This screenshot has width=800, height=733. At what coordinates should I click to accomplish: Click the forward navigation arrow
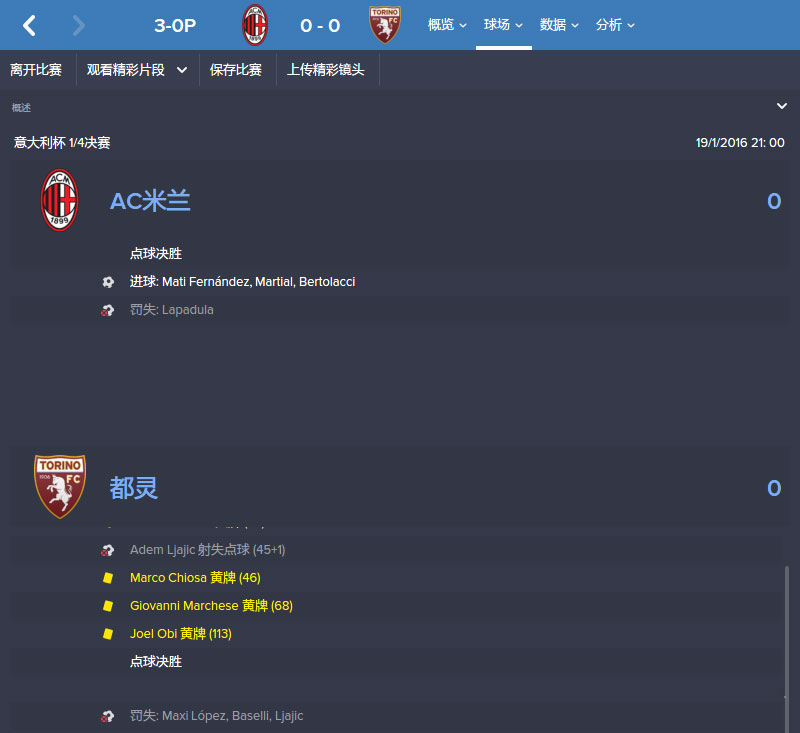(79, 25)
